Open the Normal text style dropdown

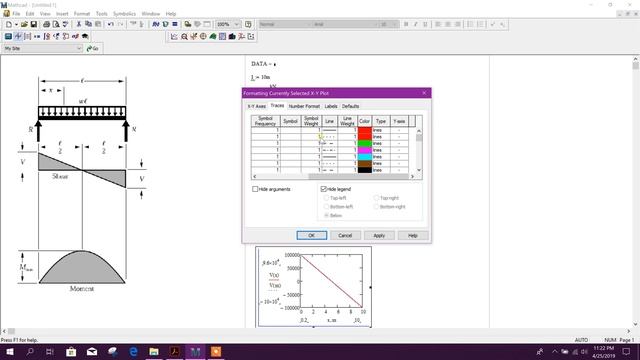309,24
